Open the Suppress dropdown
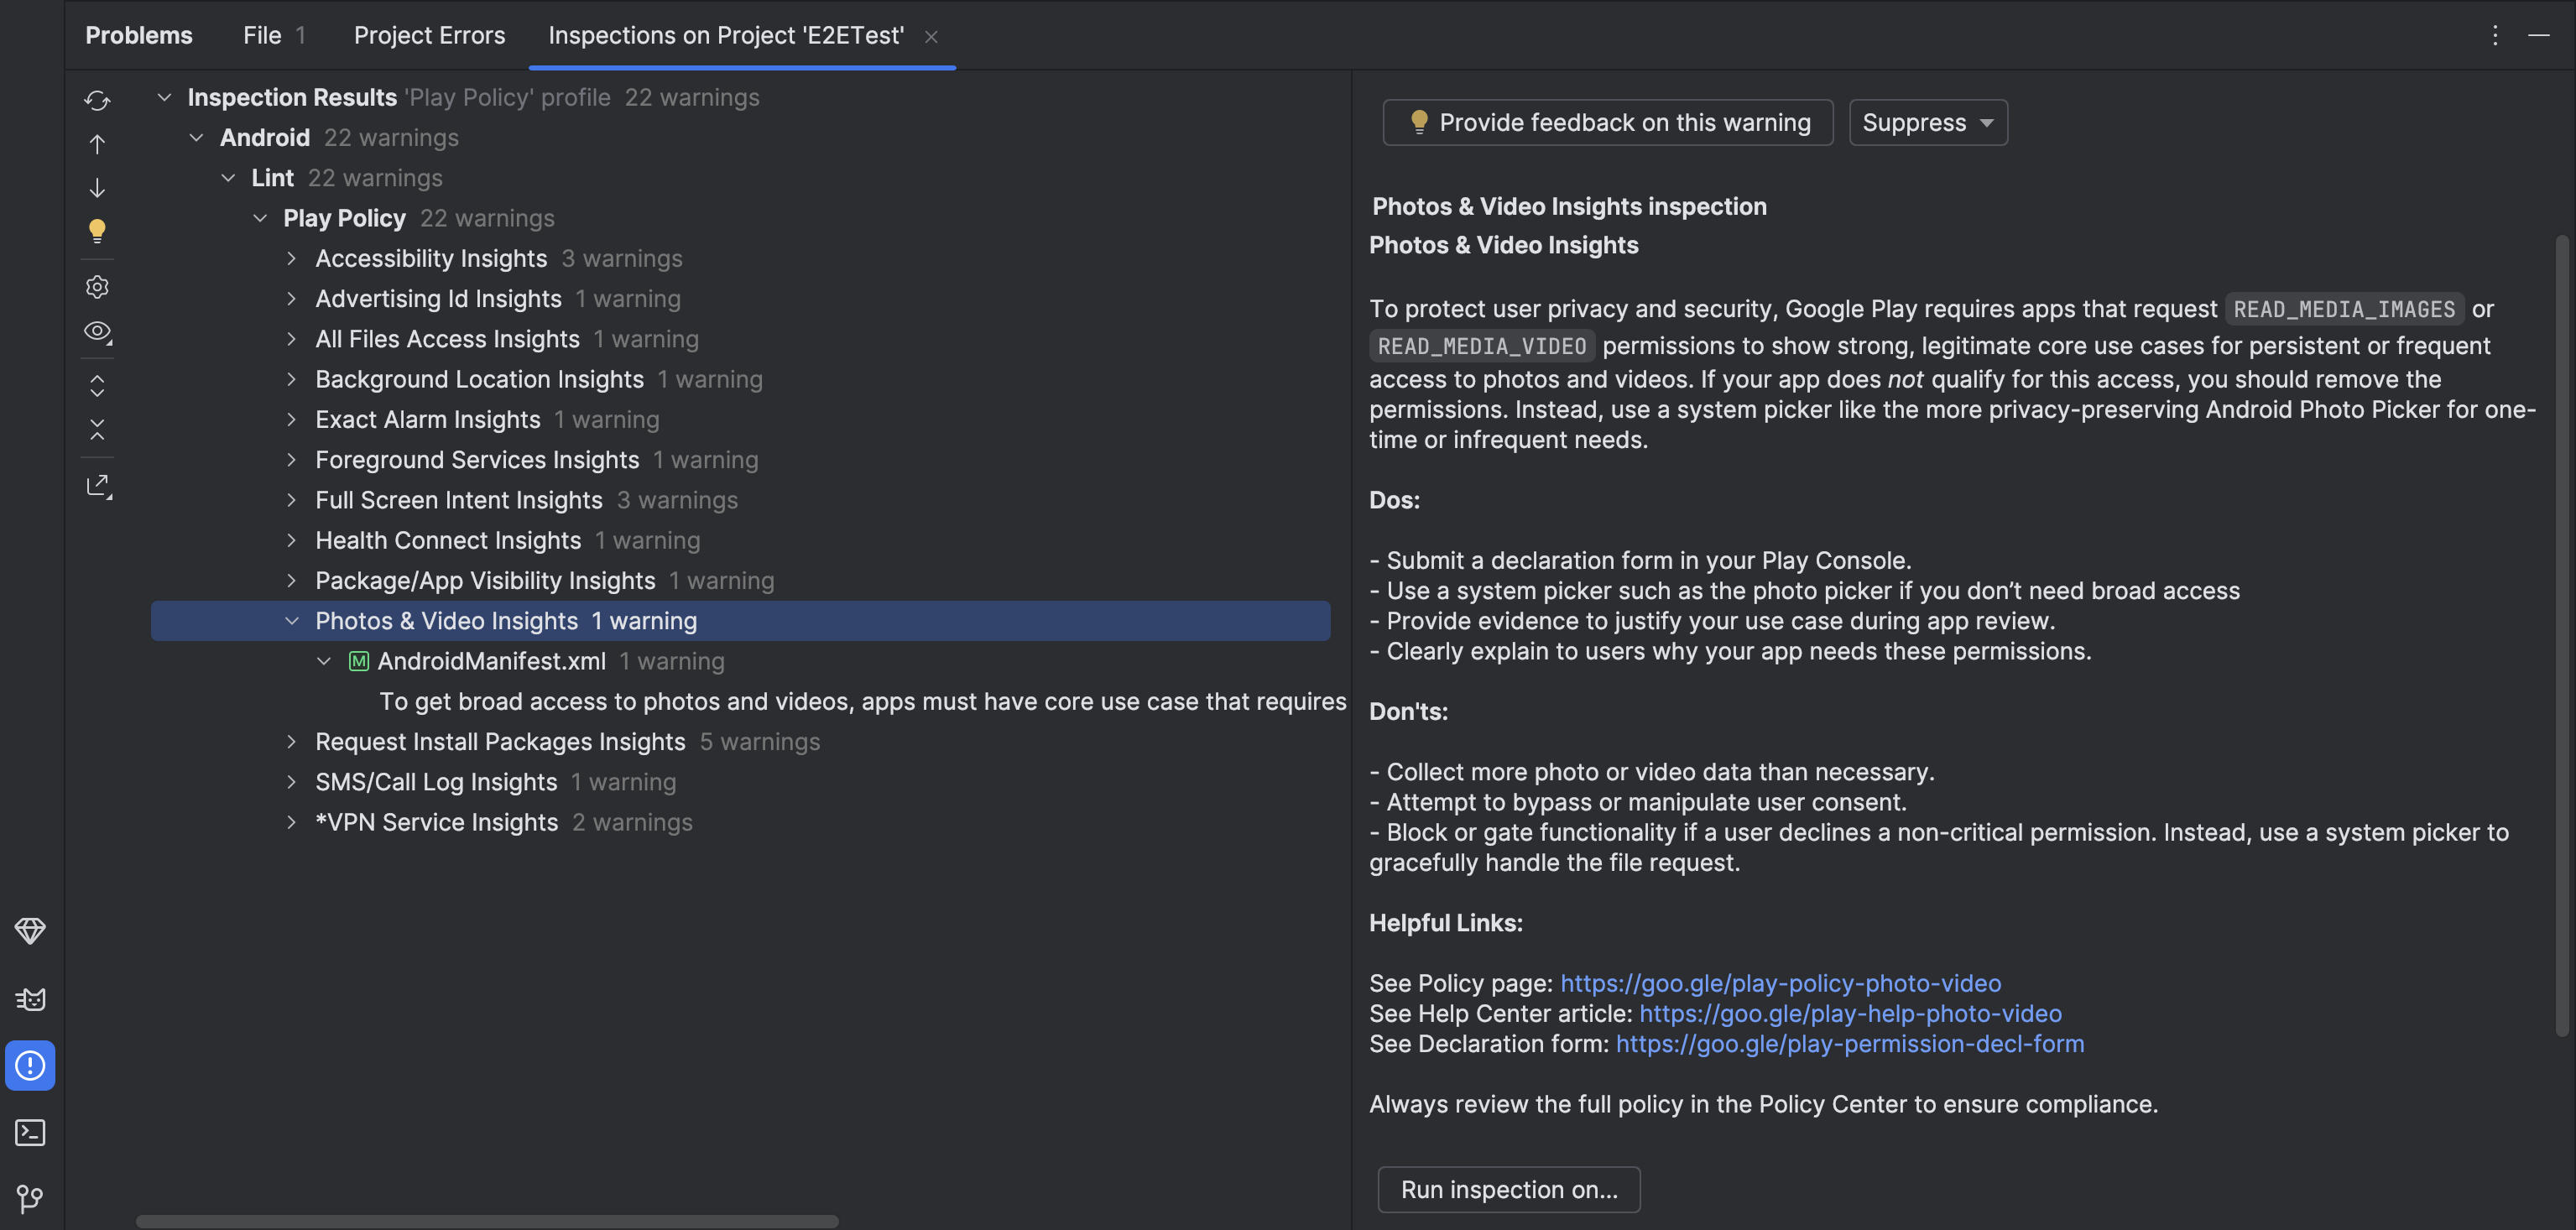2576x1230 pixels. (1927, 122)
